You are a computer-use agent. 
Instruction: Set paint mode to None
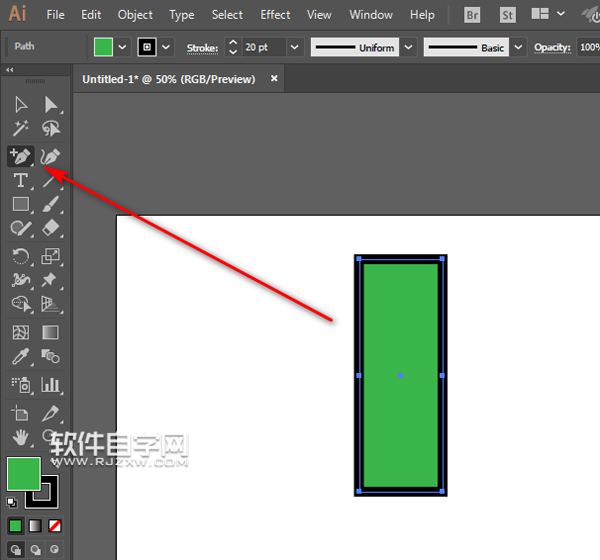click(x=55, y=526)
